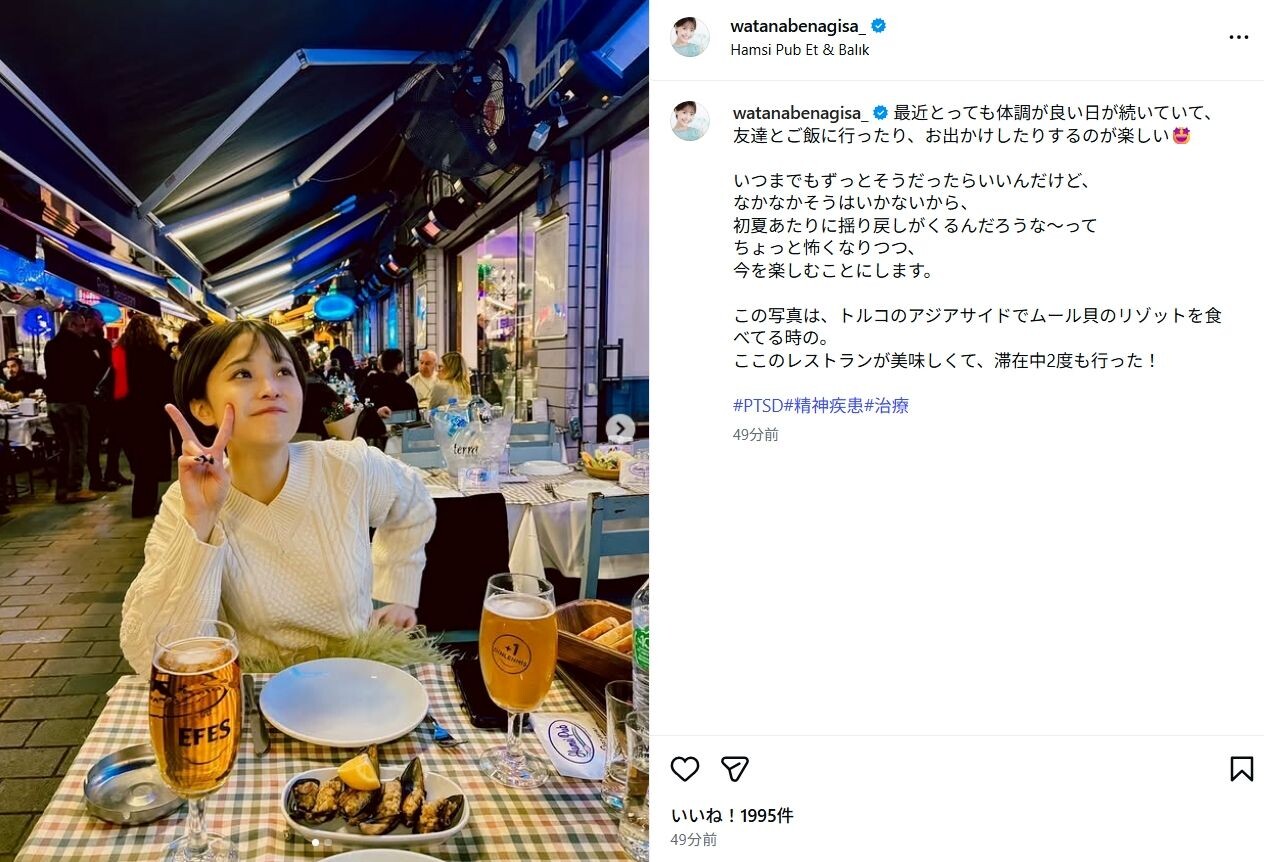This screenshot has width=1264, height=862.
Task: Save the post with the bookmark icon
Action: coord(1241,768)
